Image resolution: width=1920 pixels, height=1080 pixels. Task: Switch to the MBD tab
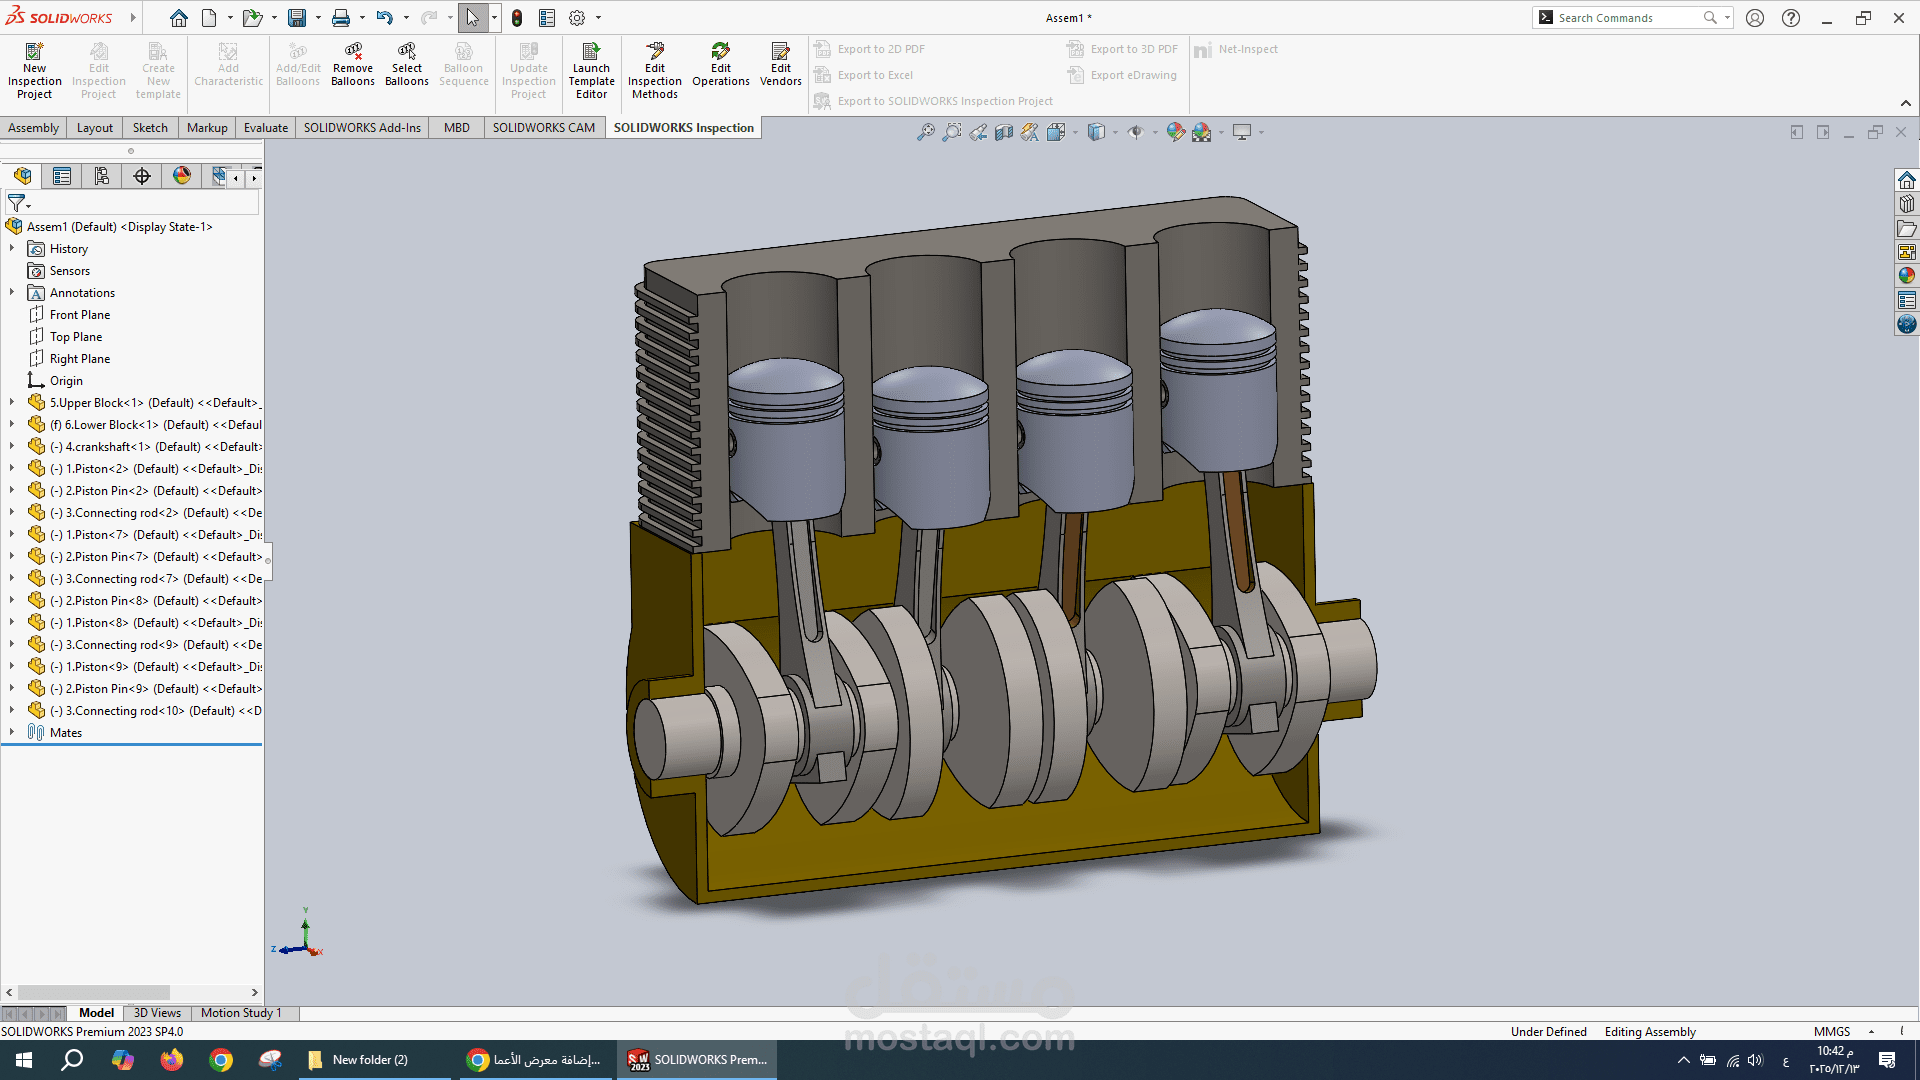pyautogui.click(x=457, y=128)
